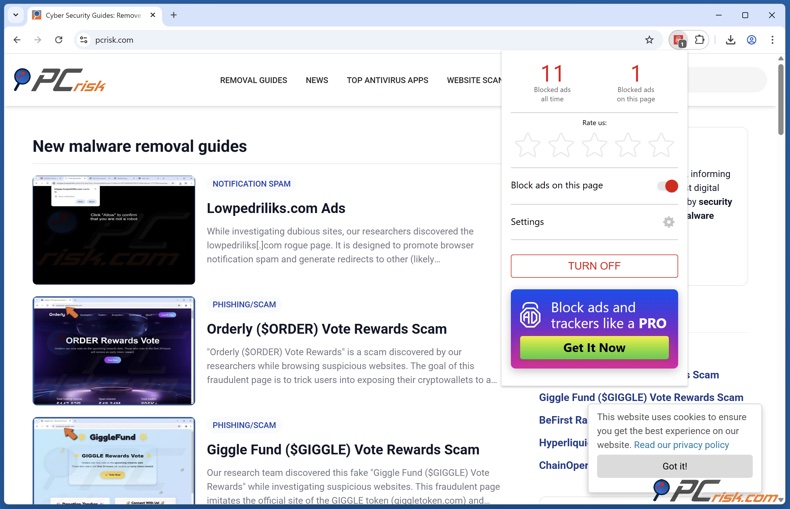This screenshot has width=790, height=509.
Task: Click the PCrisk logo
Action: pyautogui.click(x=60, y=80)
